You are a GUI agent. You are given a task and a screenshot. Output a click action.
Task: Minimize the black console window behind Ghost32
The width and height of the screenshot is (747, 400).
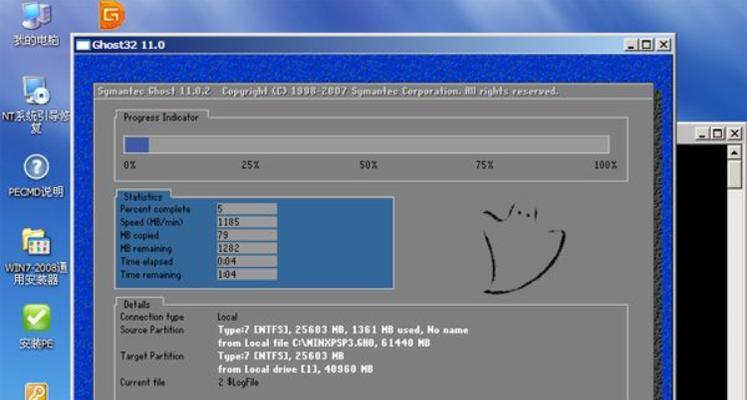click(702, 133)
